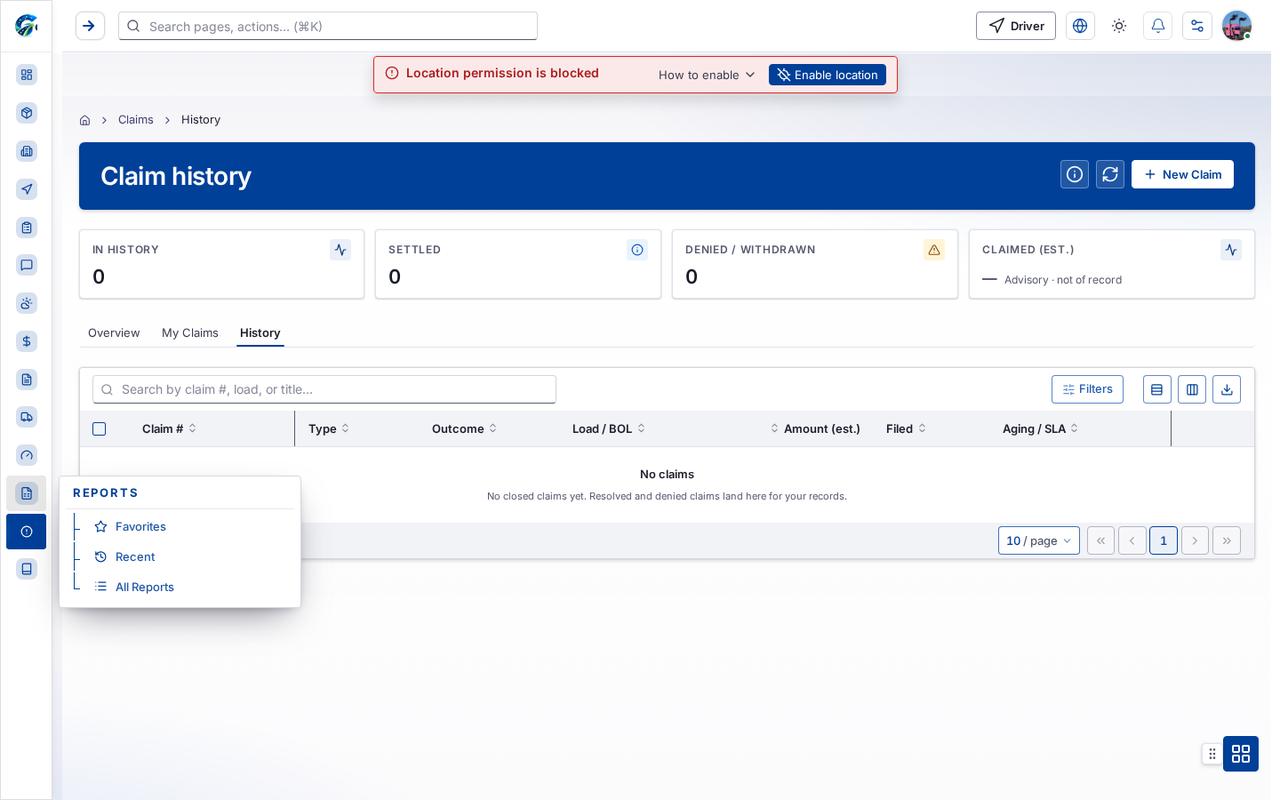Open the chat message sidebar icon

tap(27, 265)
